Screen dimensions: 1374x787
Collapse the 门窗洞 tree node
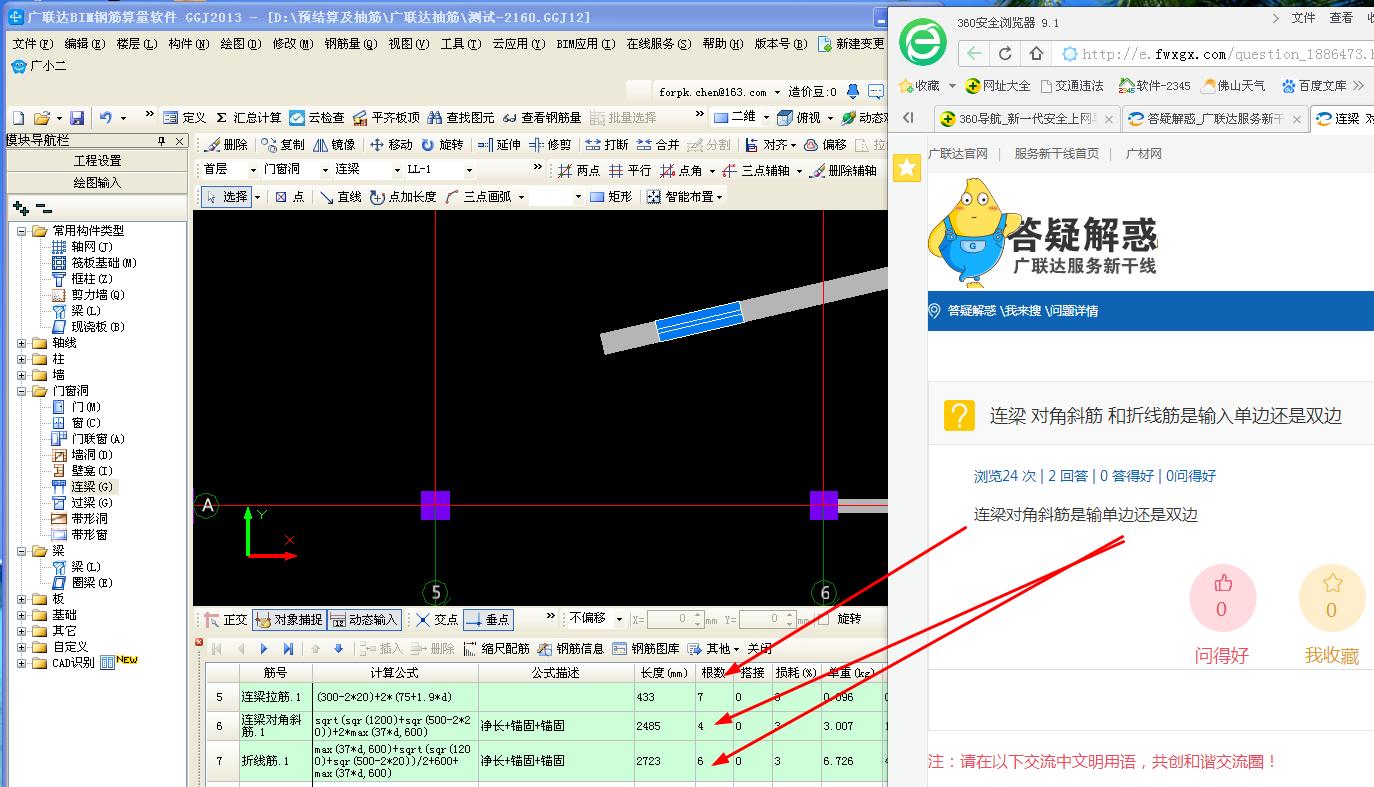pyautogui.click(x=22, y=391)
